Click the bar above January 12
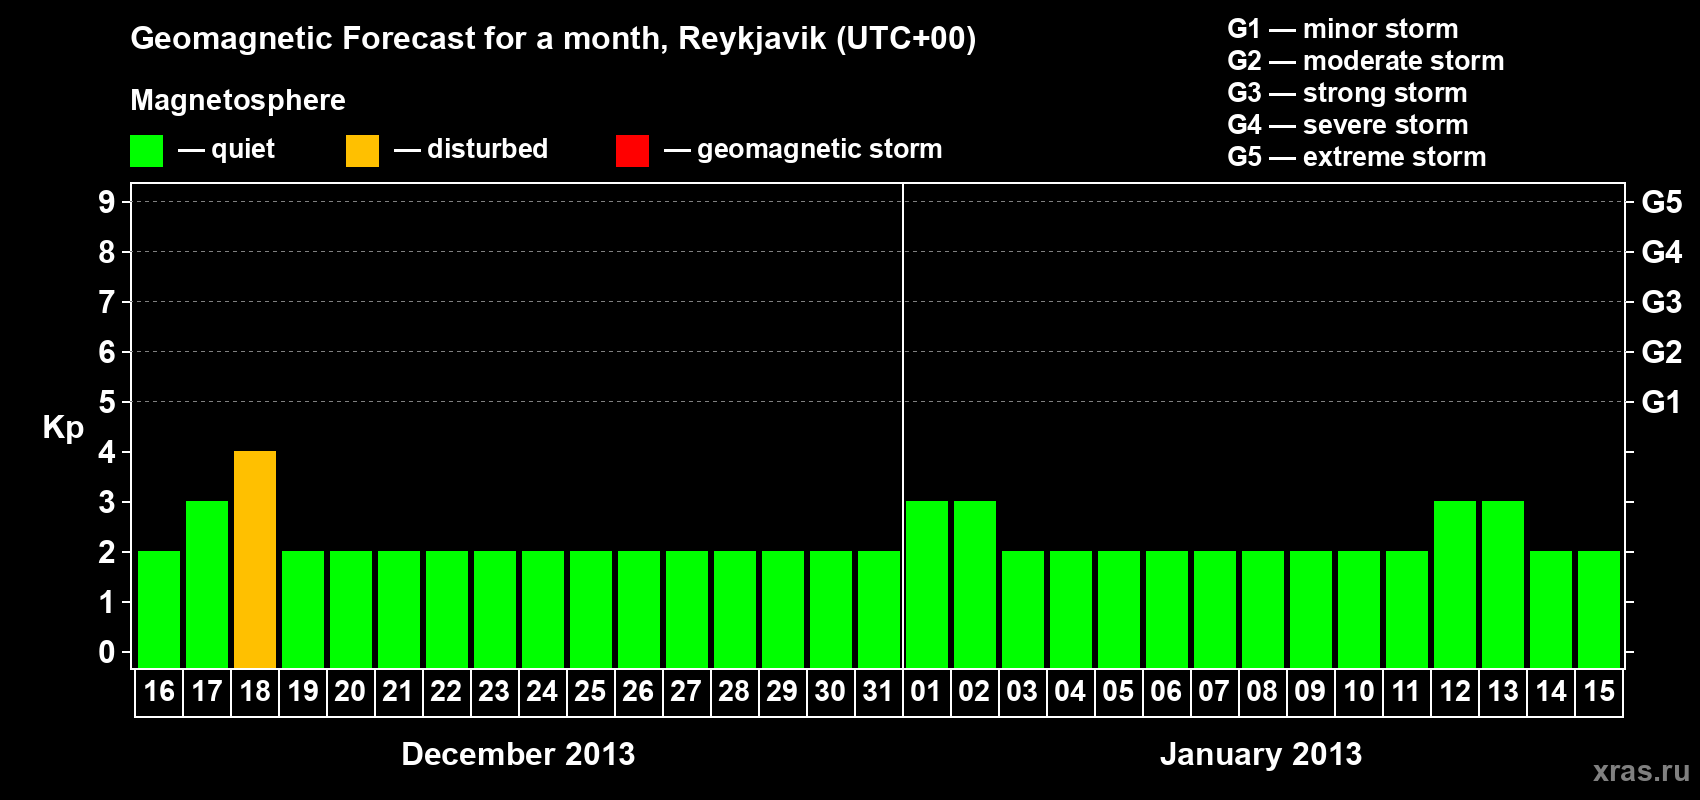This screenshot has width=1700, height=800. pyautogui.click(x=1455, y=584)
